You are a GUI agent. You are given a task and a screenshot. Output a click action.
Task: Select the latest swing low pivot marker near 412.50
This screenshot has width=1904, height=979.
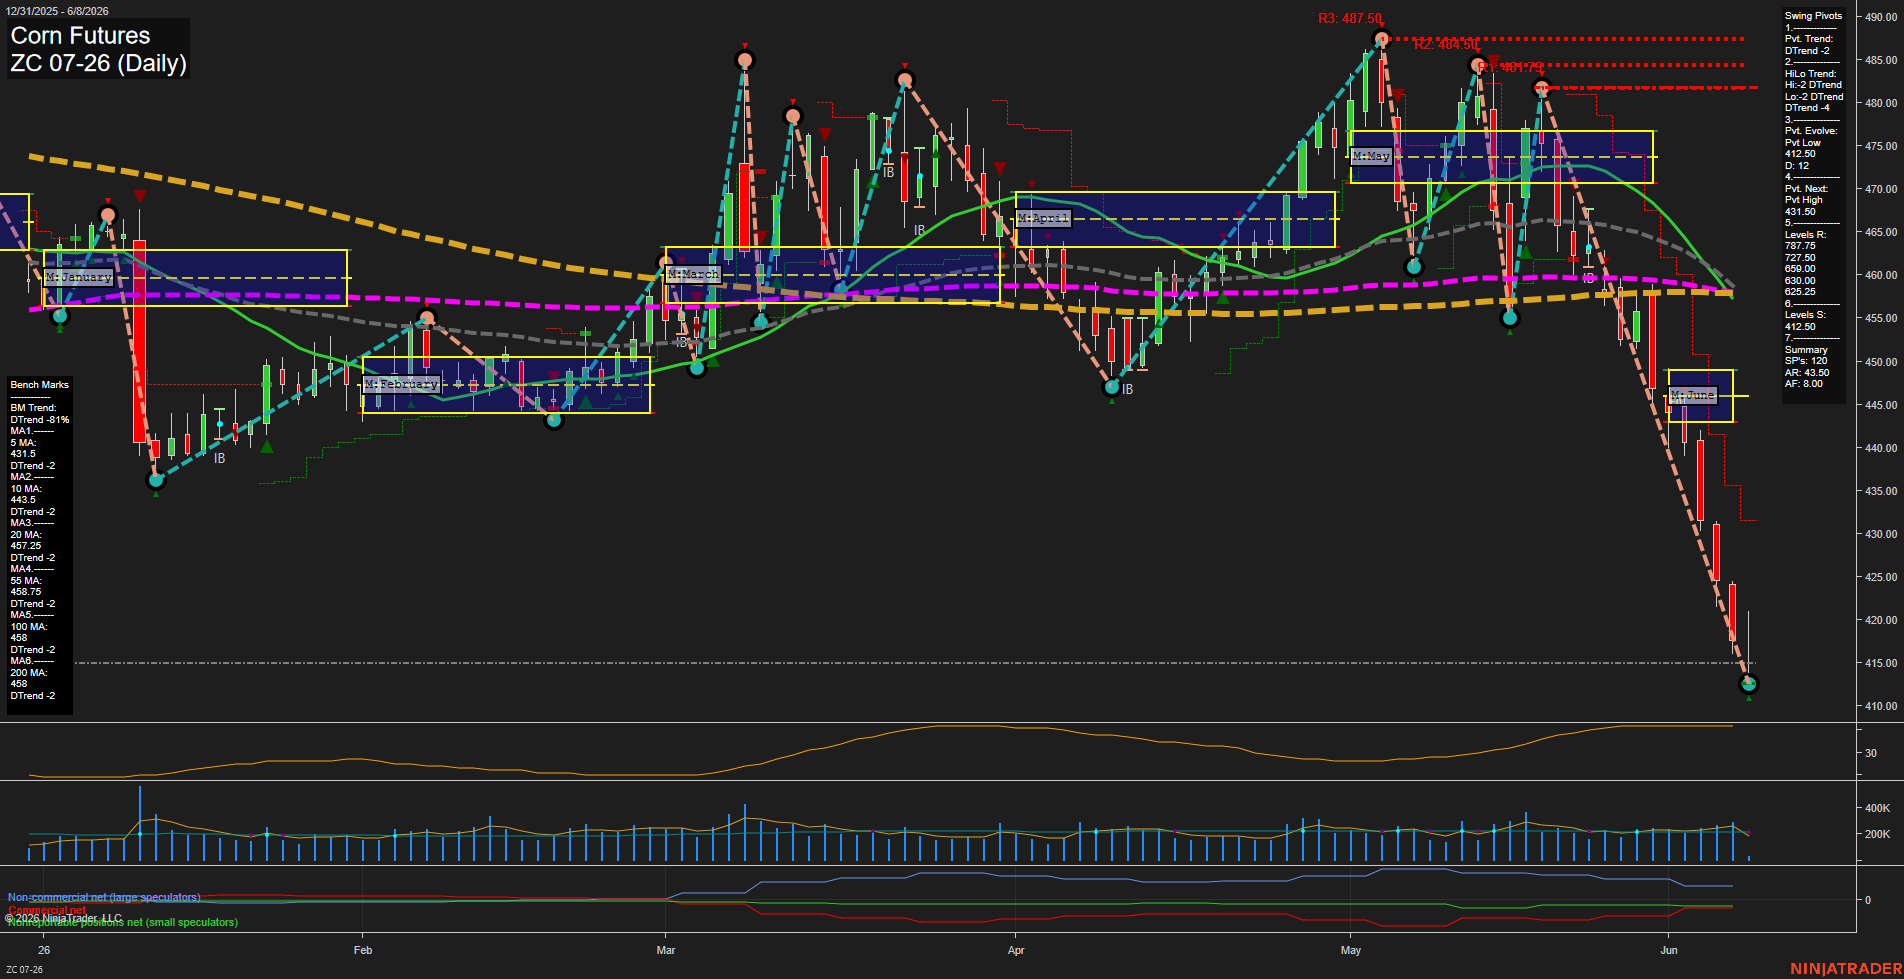[x=1749, y=684]
